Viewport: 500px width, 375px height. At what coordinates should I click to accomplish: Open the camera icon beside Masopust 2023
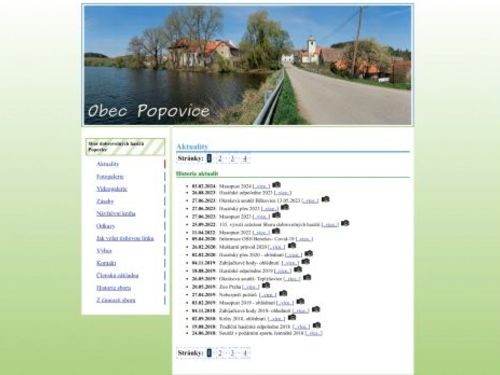click(x=276, y=215)
